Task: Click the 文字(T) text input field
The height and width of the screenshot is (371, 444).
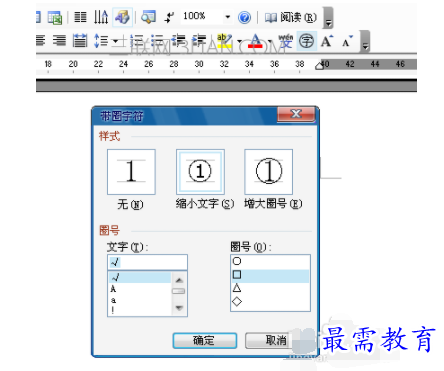Action: 147,262
